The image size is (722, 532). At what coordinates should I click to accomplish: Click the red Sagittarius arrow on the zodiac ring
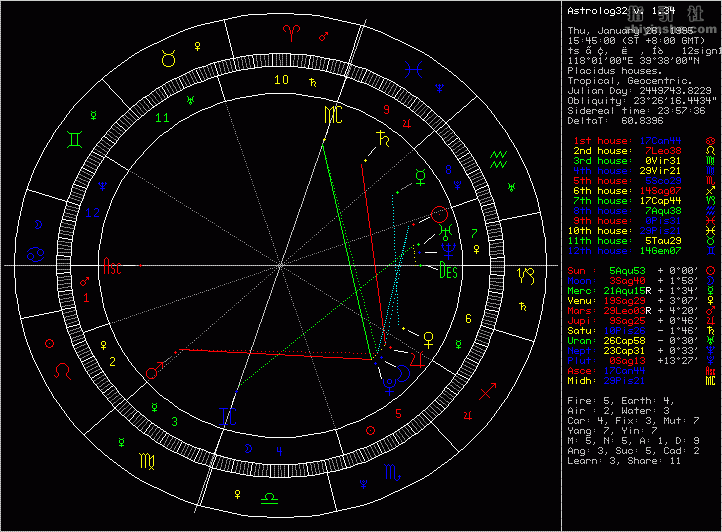tap(488, 392)
